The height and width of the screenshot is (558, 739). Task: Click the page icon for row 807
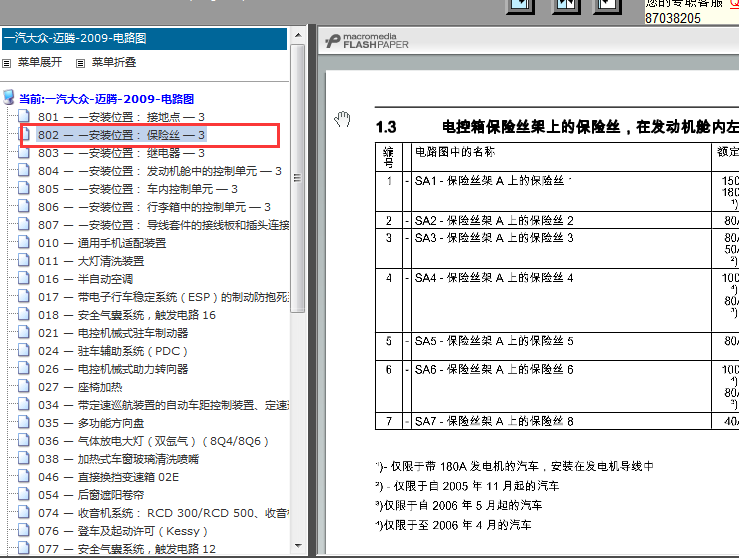click(24, 224)
